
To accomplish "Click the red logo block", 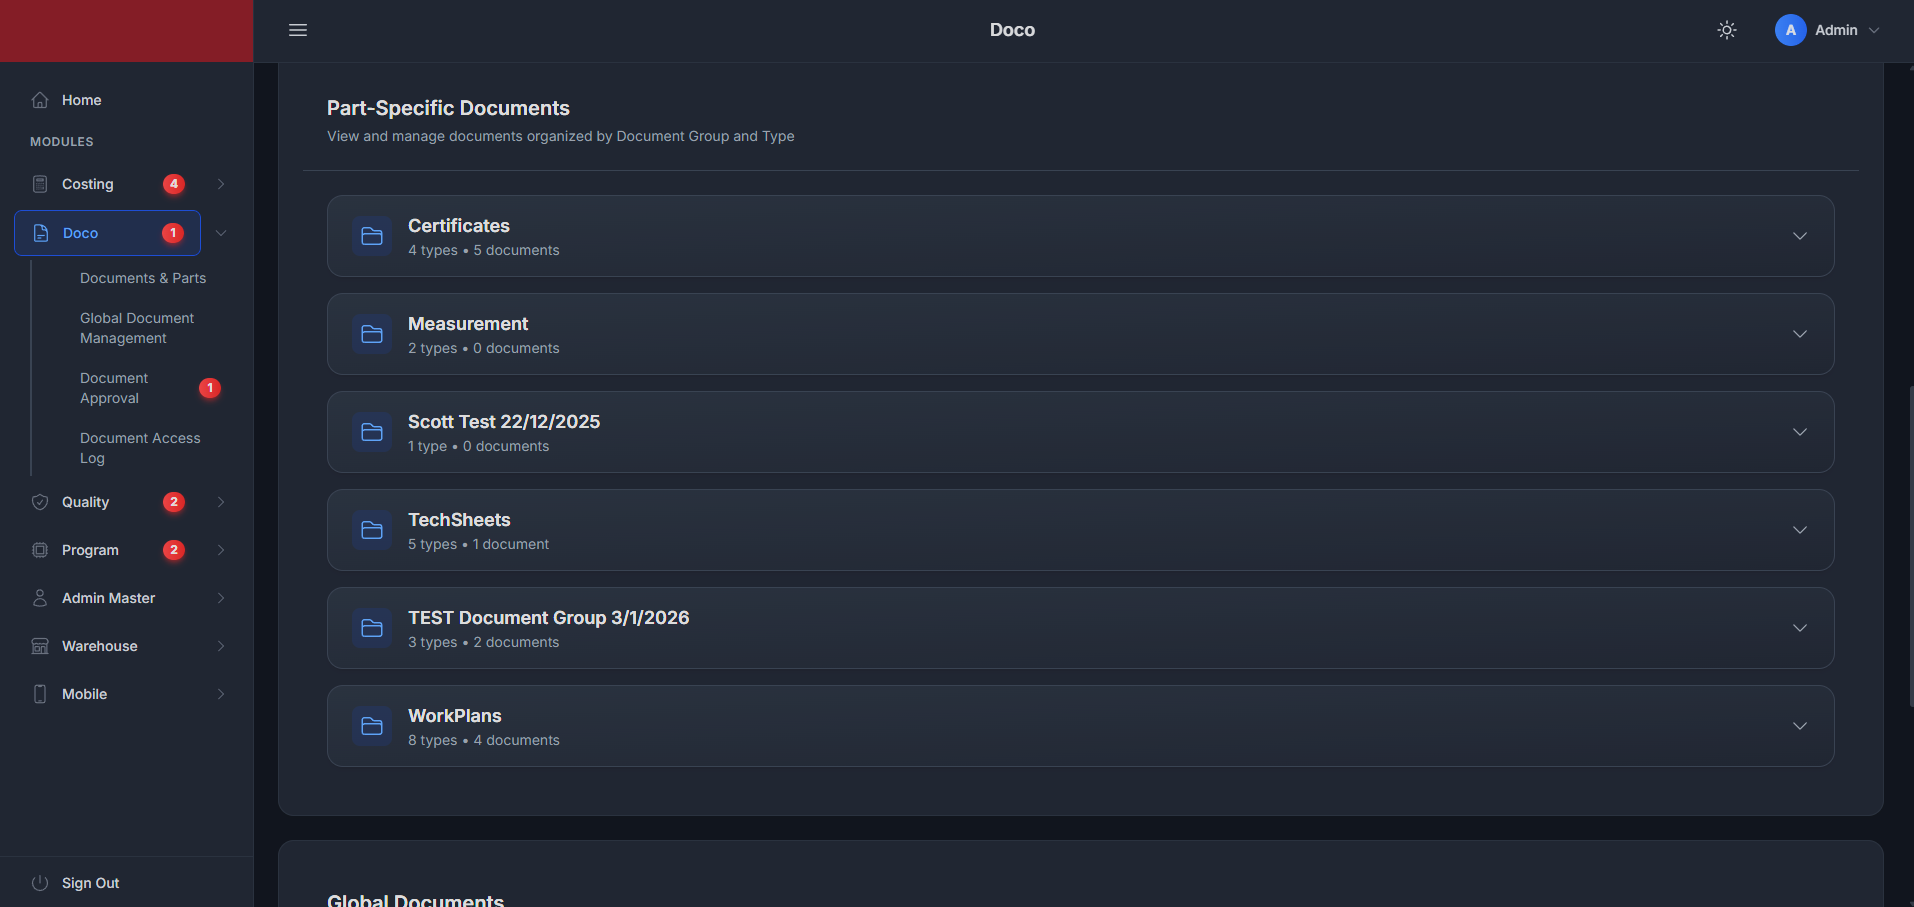I will (127, 31).
